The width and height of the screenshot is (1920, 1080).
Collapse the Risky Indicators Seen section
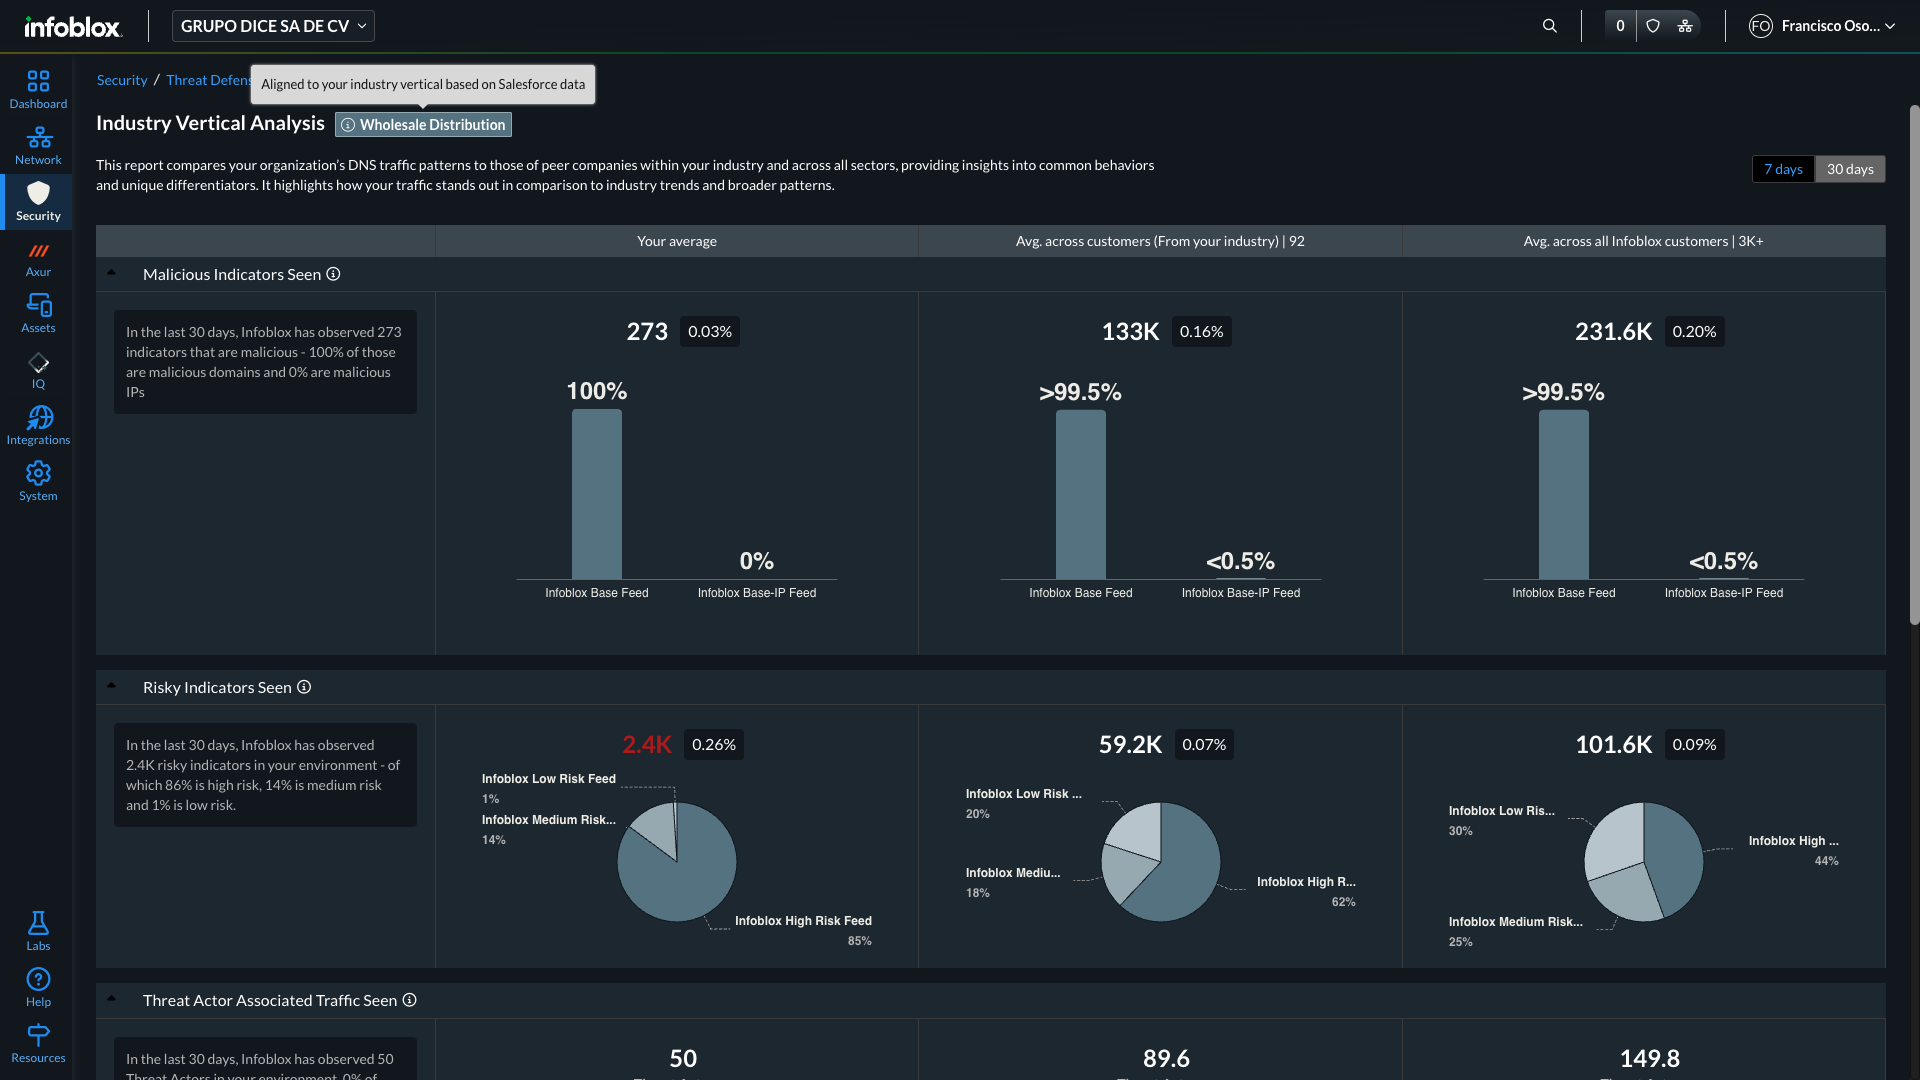[x=111, y=686]
